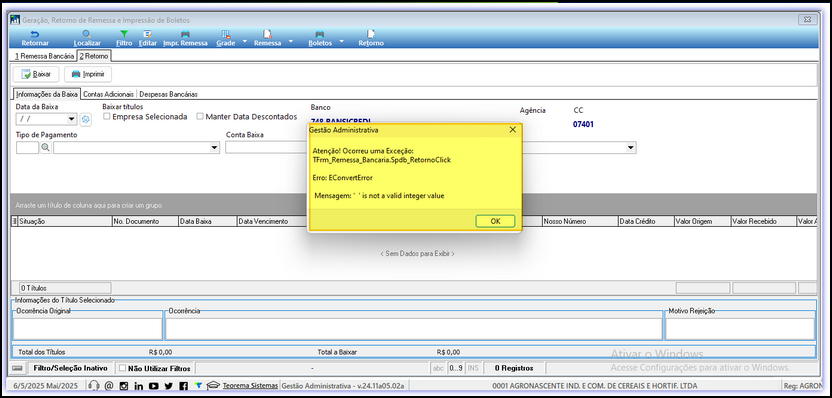Enable the Empresa Selecionada checkbox

[107, 116]
